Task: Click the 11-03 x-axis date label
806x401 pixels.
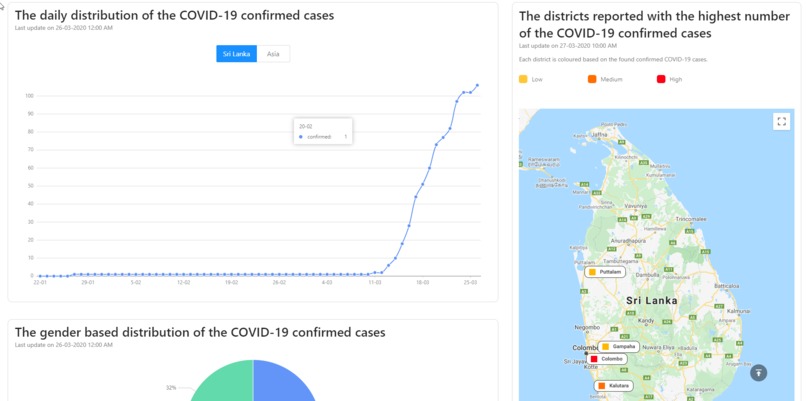Action: 375,283
